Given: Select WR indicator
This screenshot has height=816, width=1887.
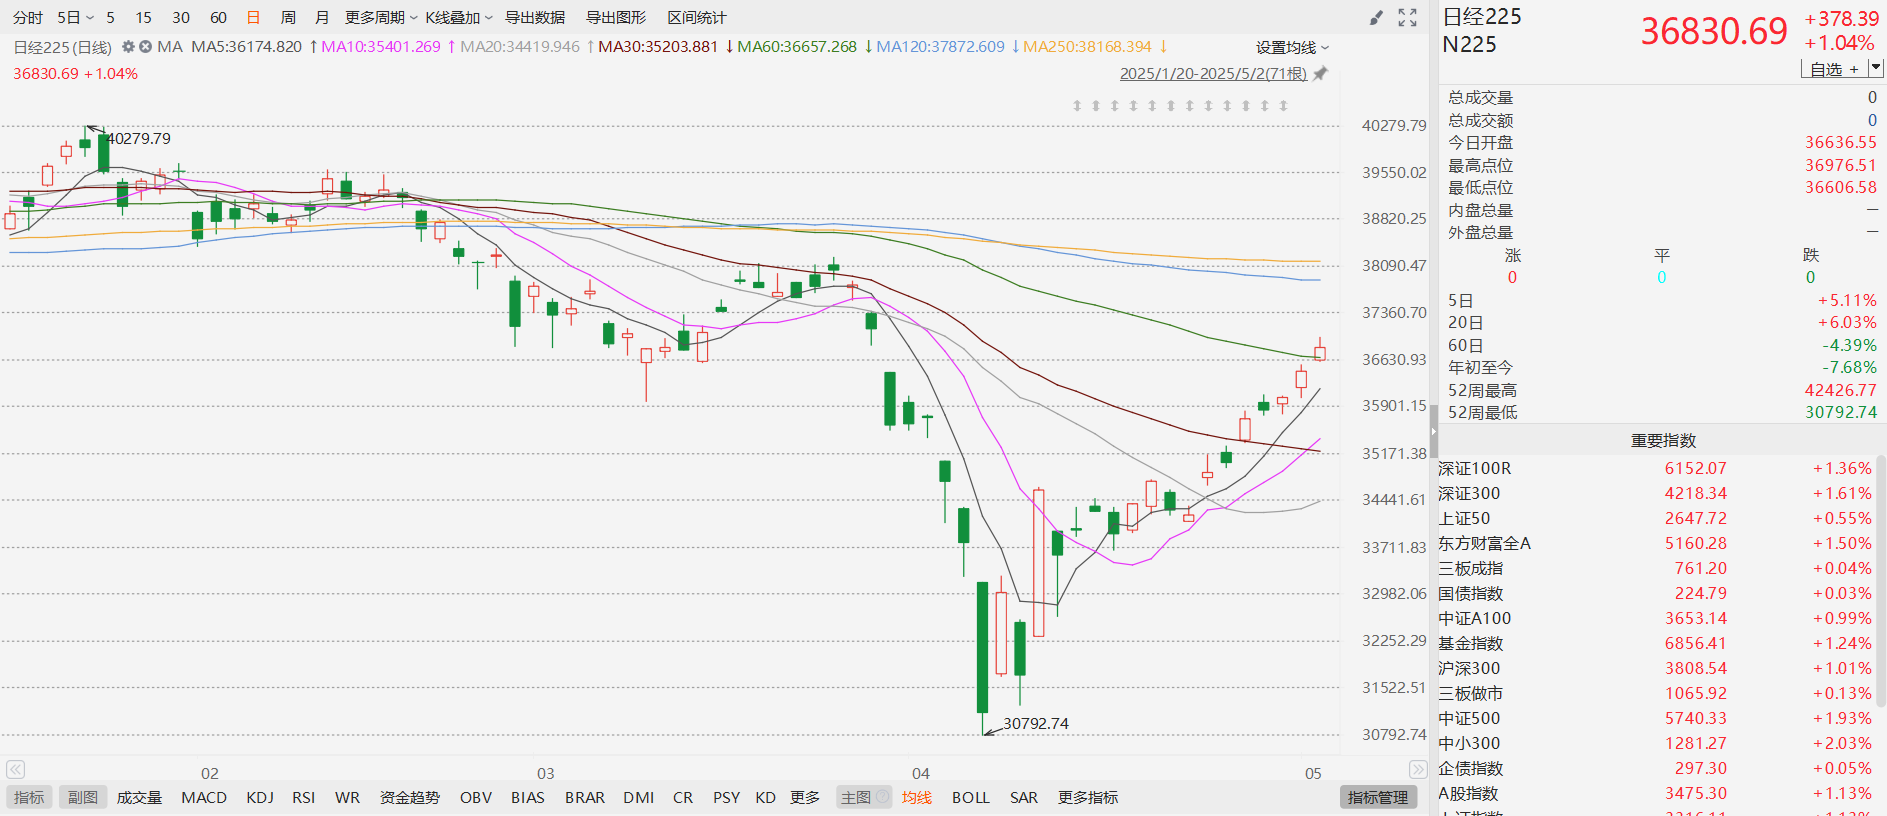Looking at the screenshot, I should [x=347, y=797].
